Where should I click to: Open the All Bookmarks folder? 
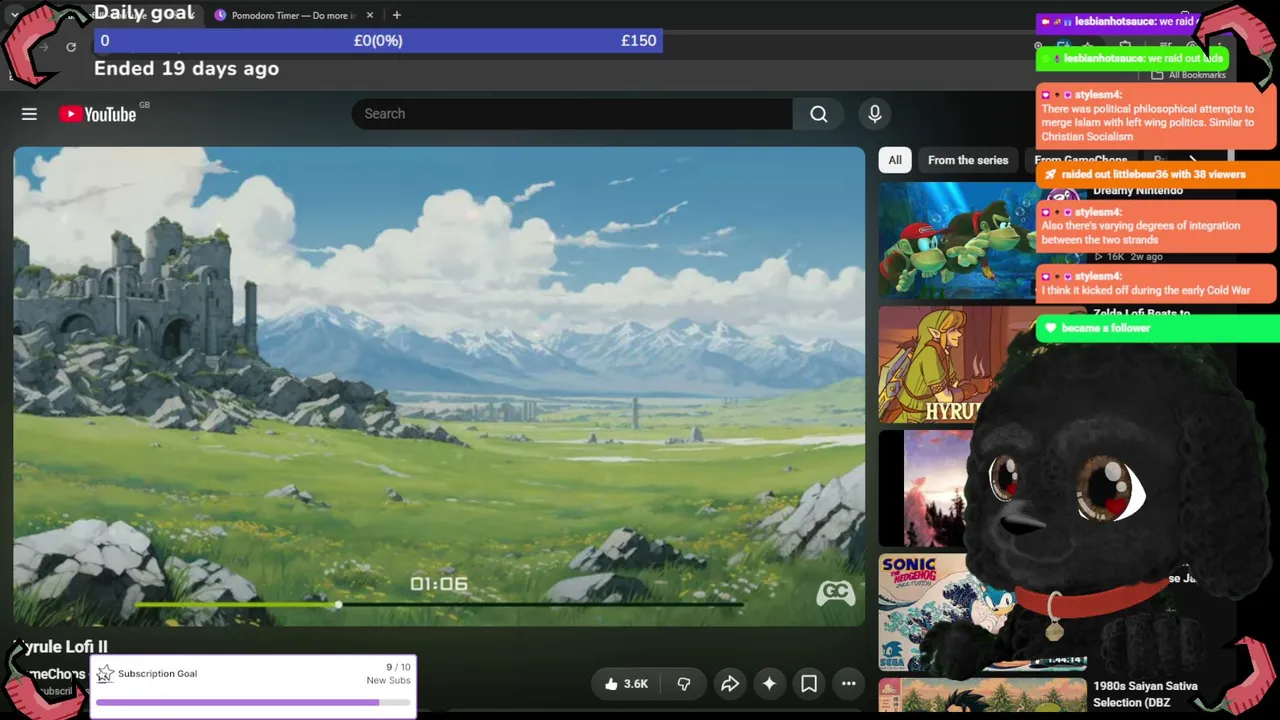pyautogui.click(x=1189, y=75)
